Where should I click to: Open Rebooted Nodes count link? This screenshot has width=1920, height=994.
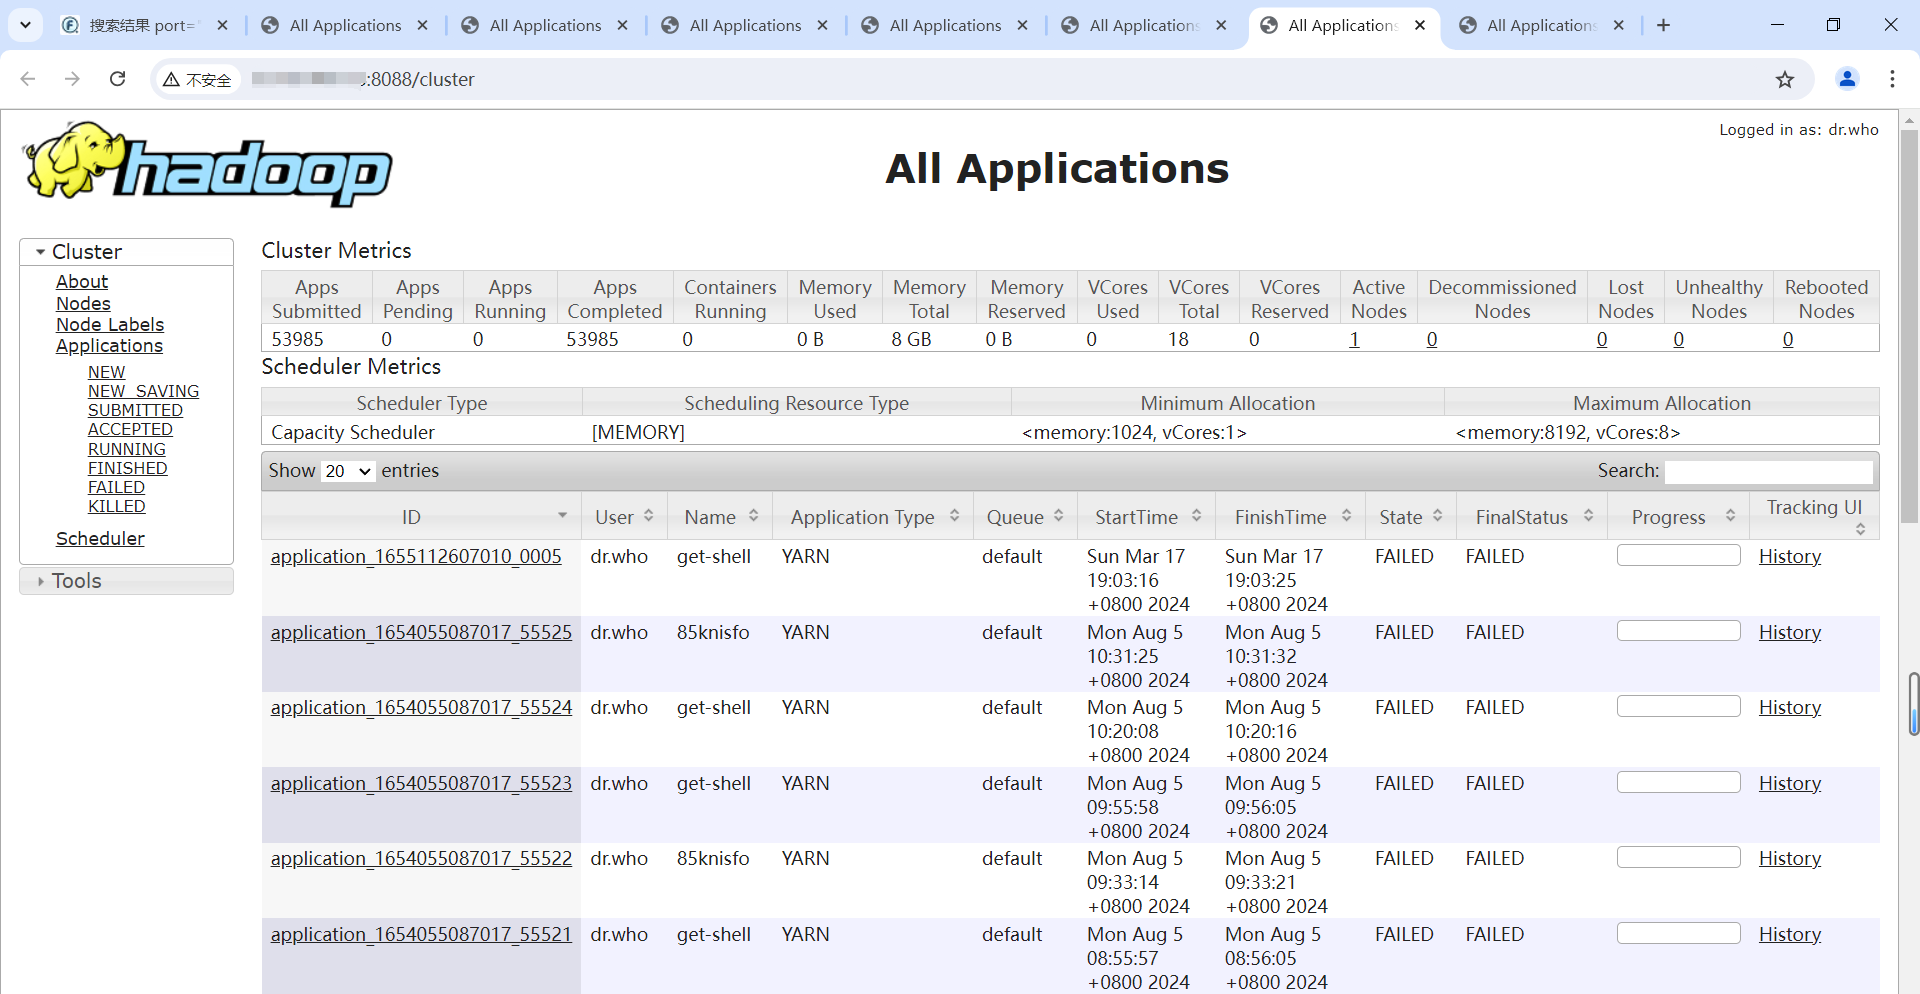point(1788,339)
